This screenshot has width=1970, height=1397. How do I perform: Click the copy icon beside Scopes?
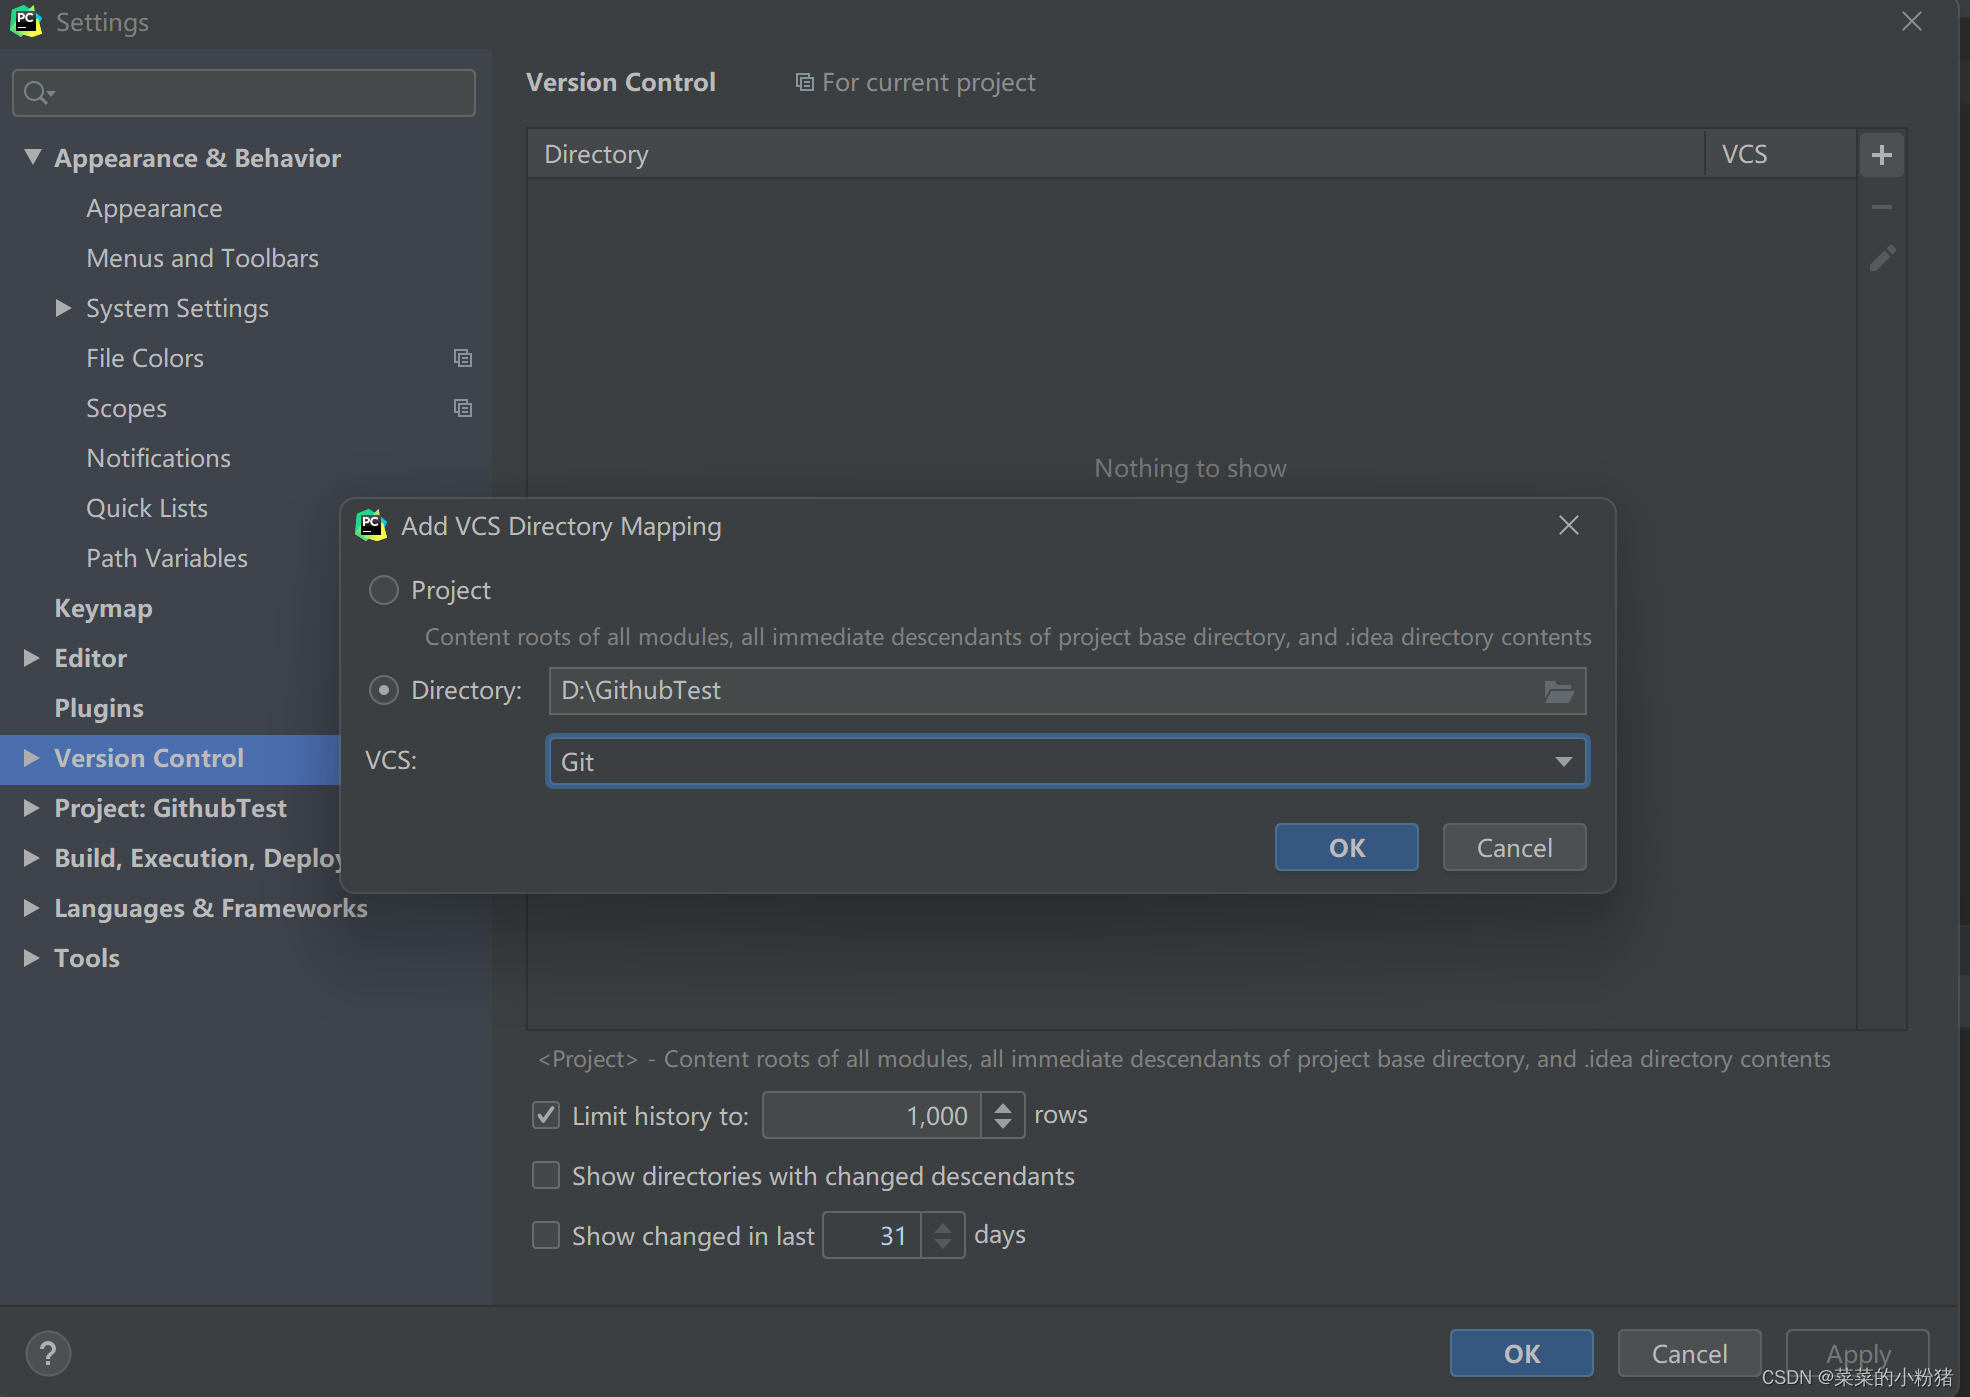click(462, 408)
